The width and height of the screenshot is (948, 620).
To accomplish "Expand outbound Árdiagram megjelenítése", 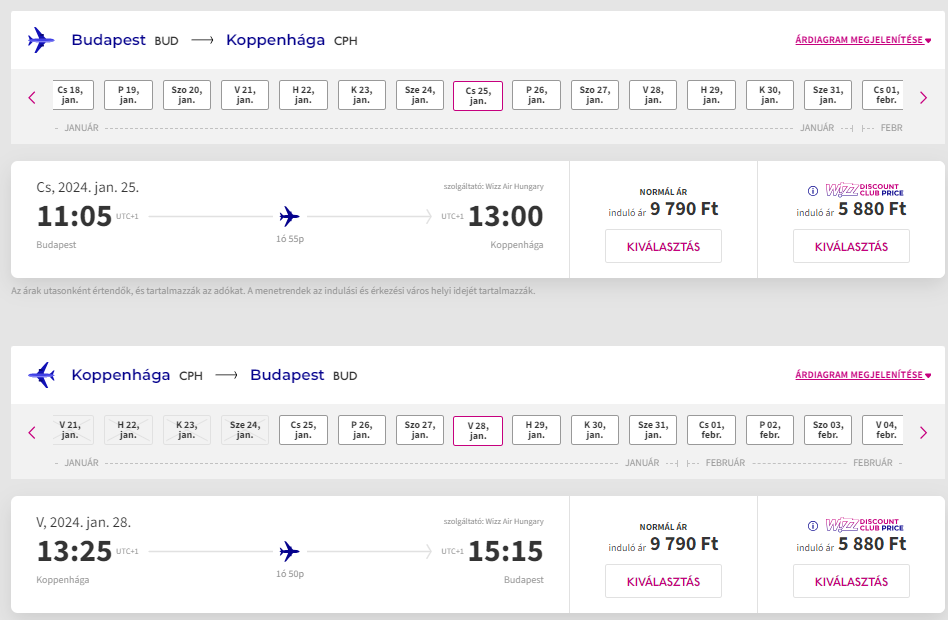I will pyautogui.click(x=863, y=41).
